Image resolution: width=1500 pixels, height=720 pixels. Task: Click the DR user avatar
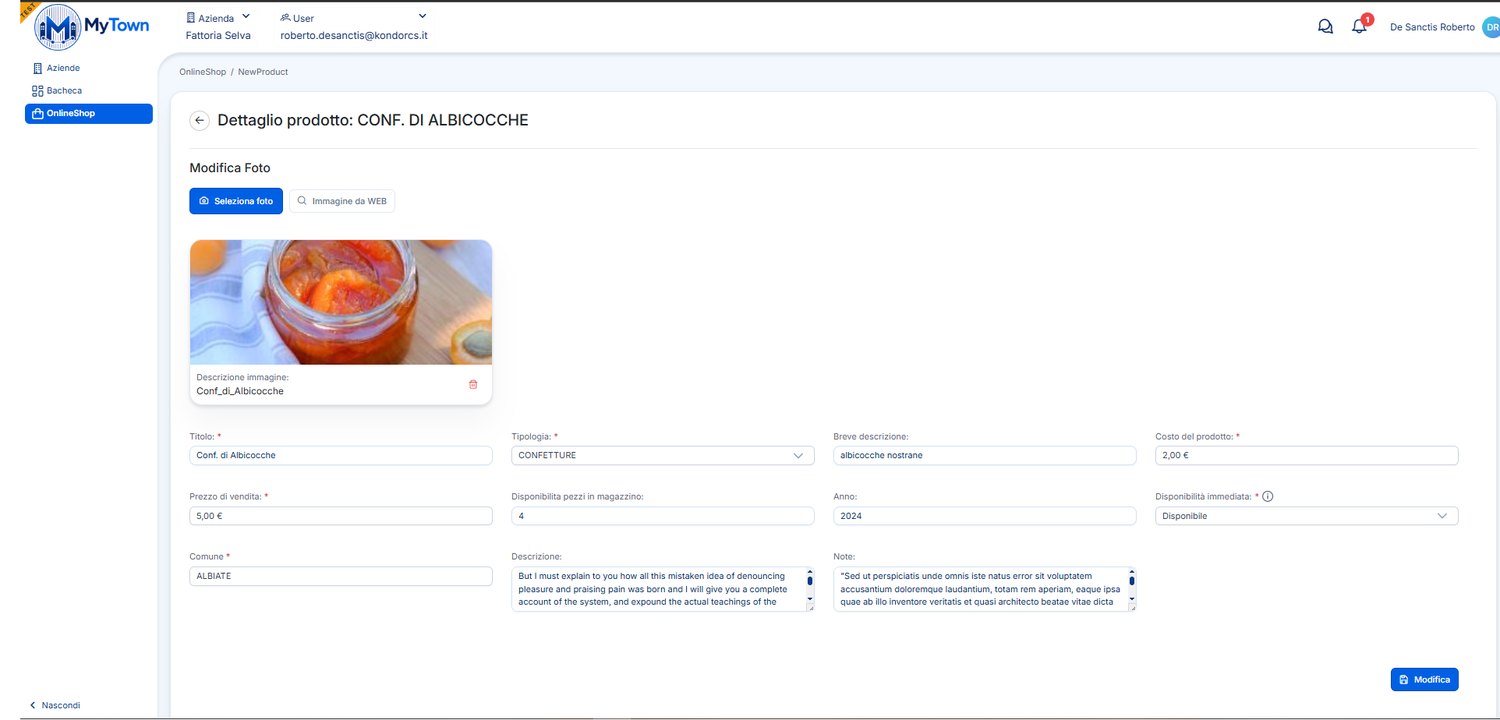[1491, 27]
